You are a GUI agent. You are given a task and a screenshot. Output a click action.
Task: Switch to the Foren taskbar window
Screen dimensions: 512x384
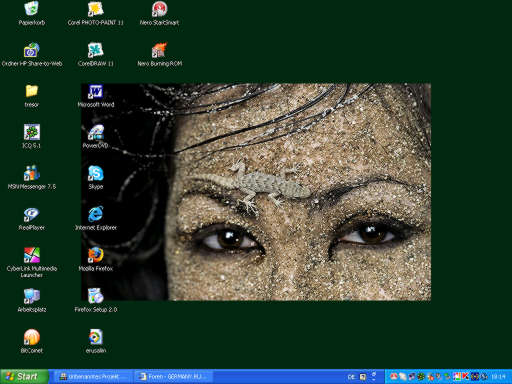coord(173,377)
